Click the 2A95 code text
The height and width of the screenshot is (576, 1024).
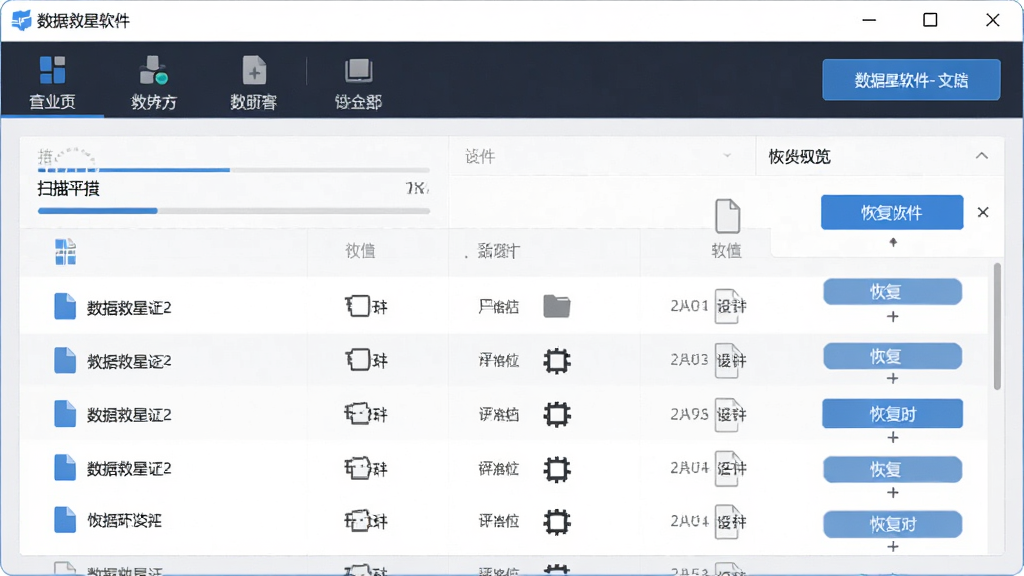click(689, 414)
